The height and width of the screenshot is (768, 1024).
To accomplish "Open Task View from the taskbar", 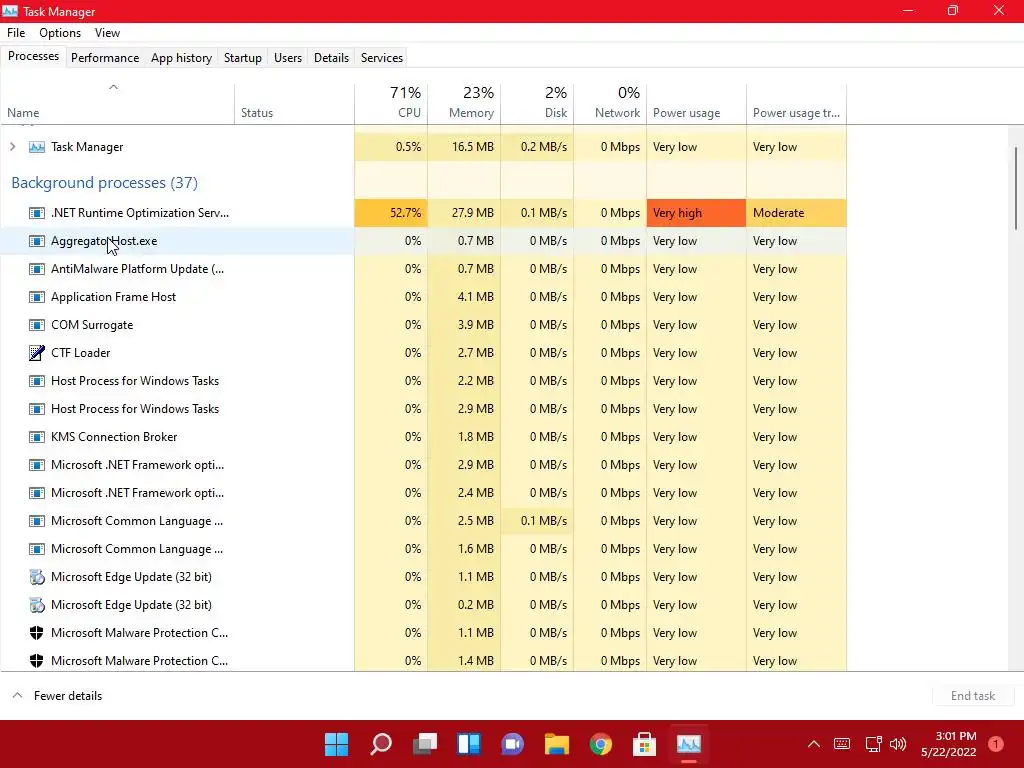I will pyautogui.click(x=424, y=744).
